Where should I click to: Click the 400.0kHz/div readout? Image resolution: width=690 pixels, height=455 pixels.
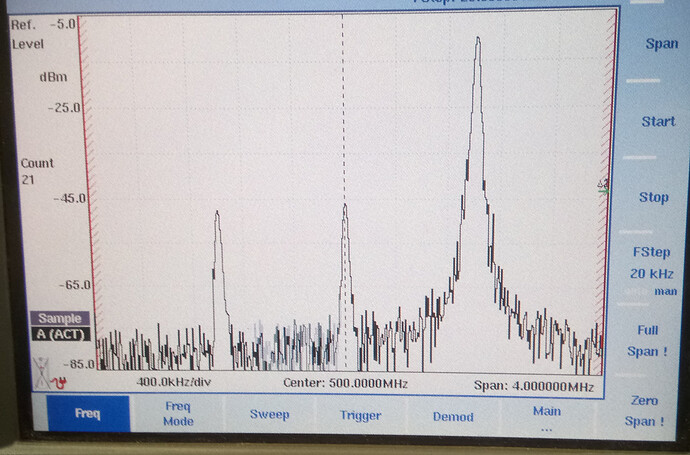pos(174,382)
